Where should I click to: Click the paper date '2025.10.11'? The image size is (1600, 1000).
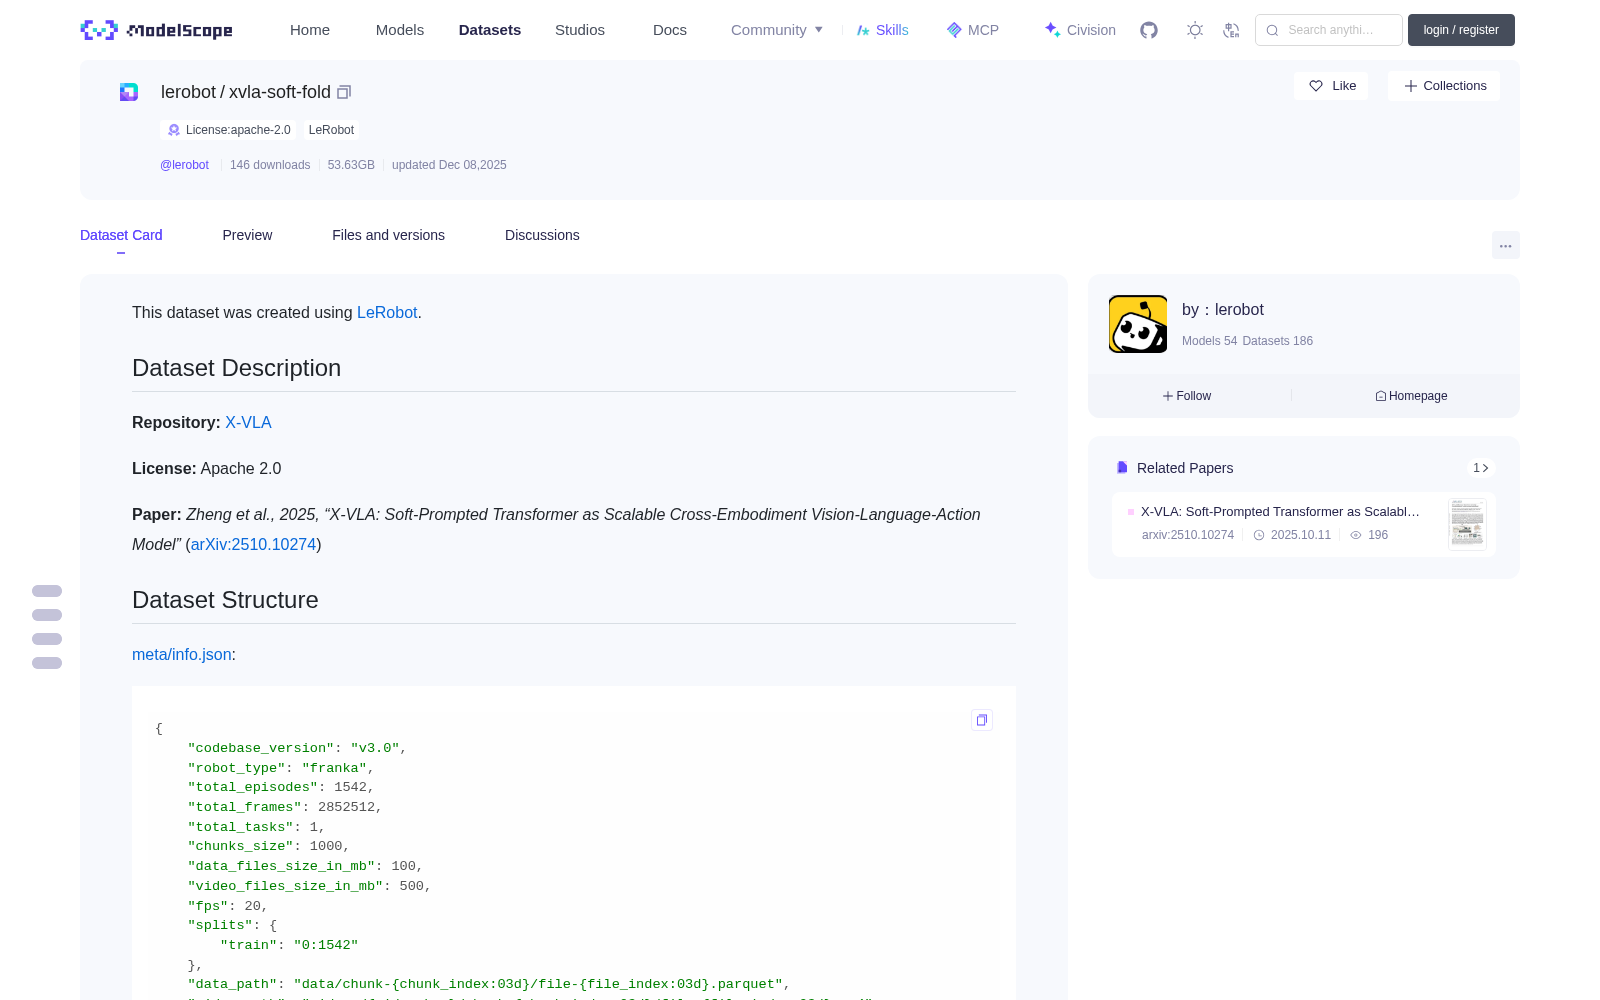(1300, 535)
